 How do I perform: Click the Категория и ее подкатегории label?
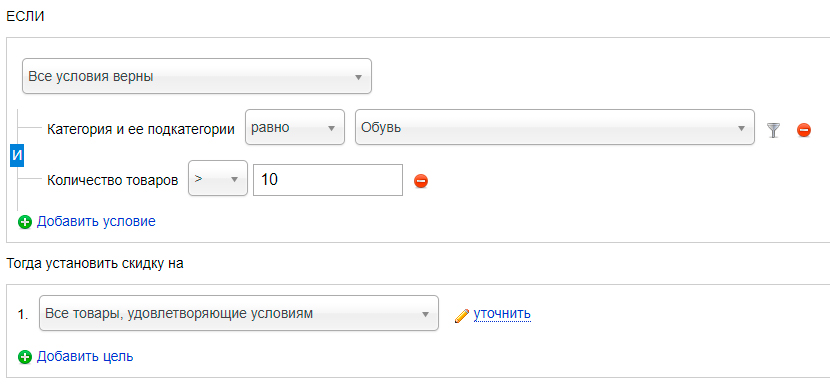141,129
